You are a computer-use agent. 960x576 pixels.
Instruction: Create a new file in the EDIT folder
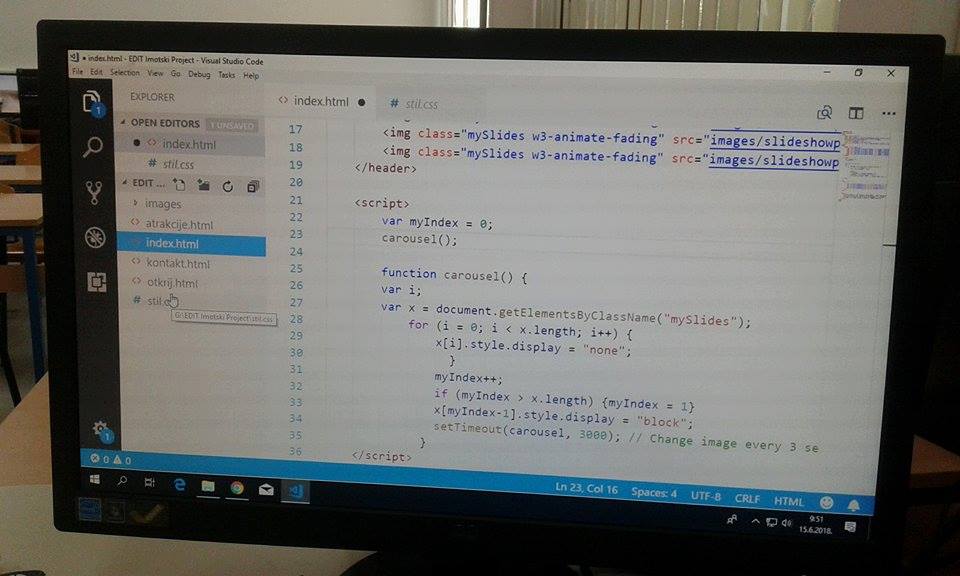[x=179, y=184]
